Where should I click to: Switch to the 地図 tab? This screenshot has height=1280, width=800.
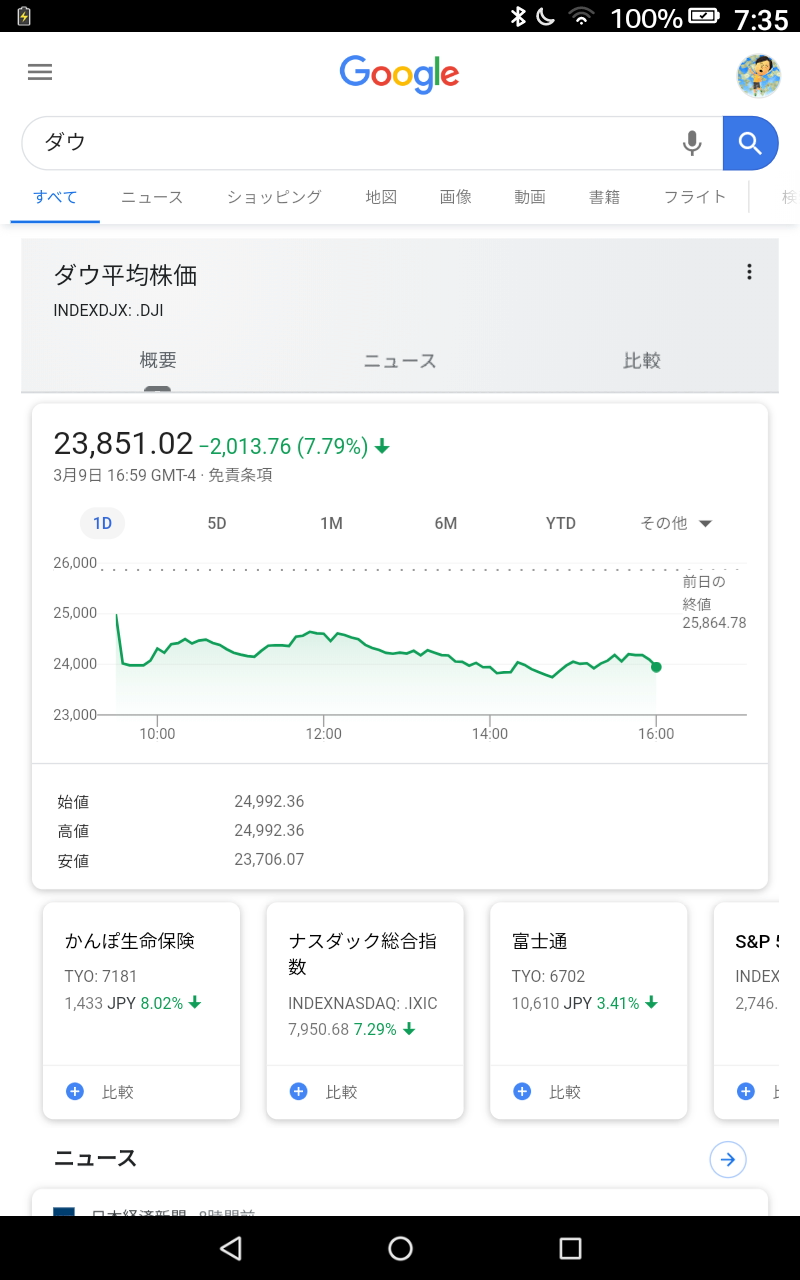coord(381,197)
